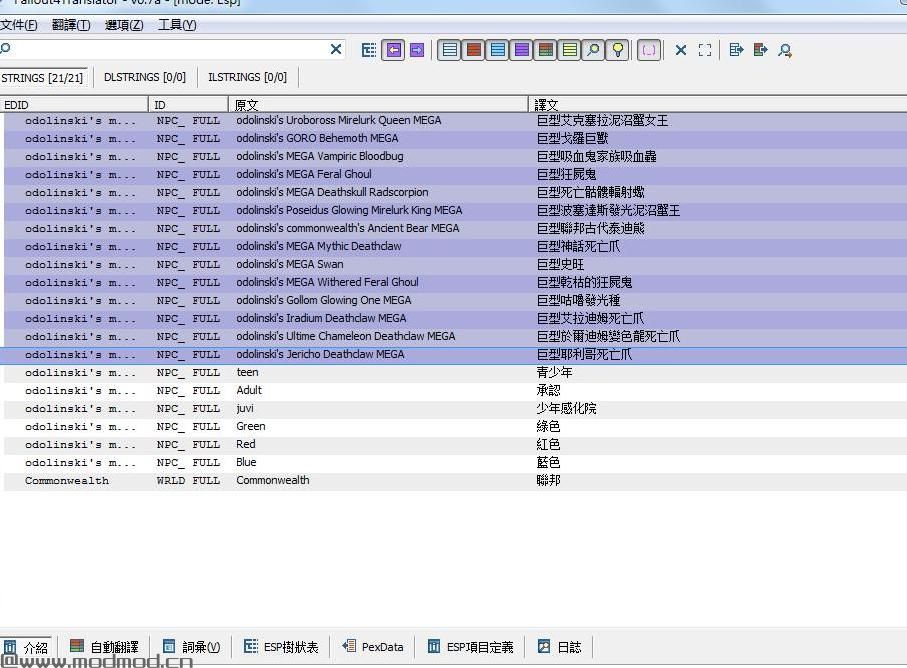Click the translation 綠色
This screenshot has height=668, width=907.
(x=548, y=426)
